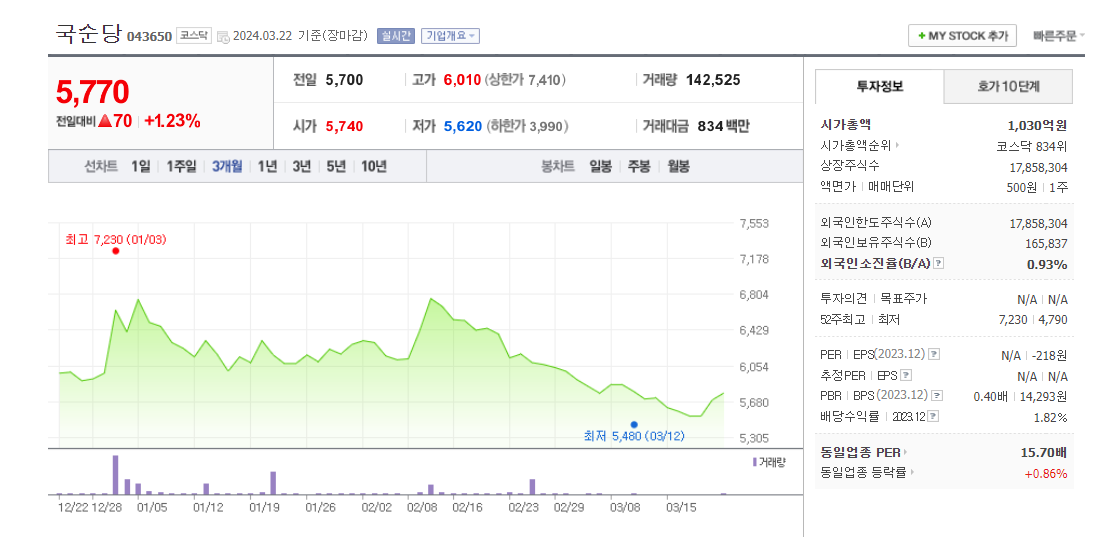Switch to the 투자정보 tab
Screen dimensions: 1116x537
pyautogui.click(x=880, y=87)
